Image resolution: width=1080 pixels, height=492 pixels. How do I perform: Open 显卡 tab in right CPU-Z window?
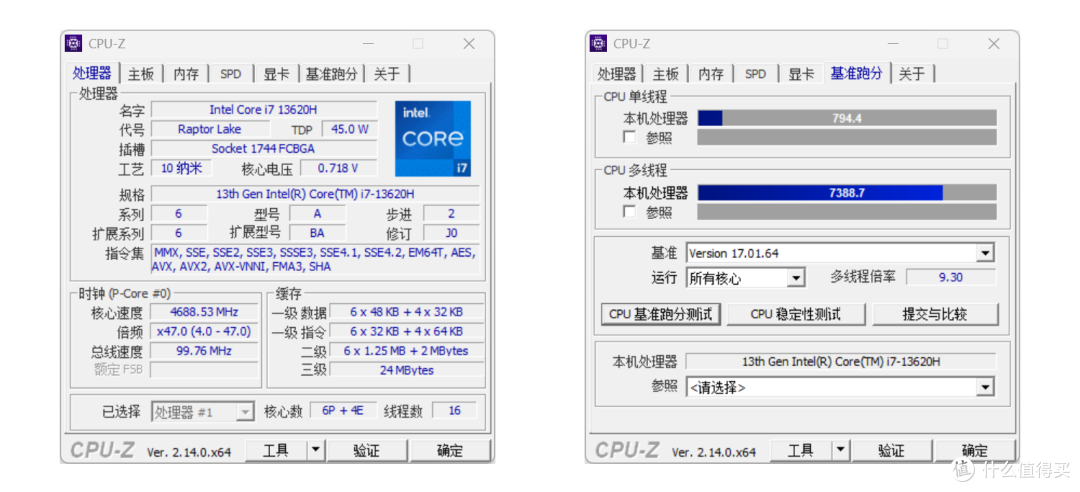point(801,74)
